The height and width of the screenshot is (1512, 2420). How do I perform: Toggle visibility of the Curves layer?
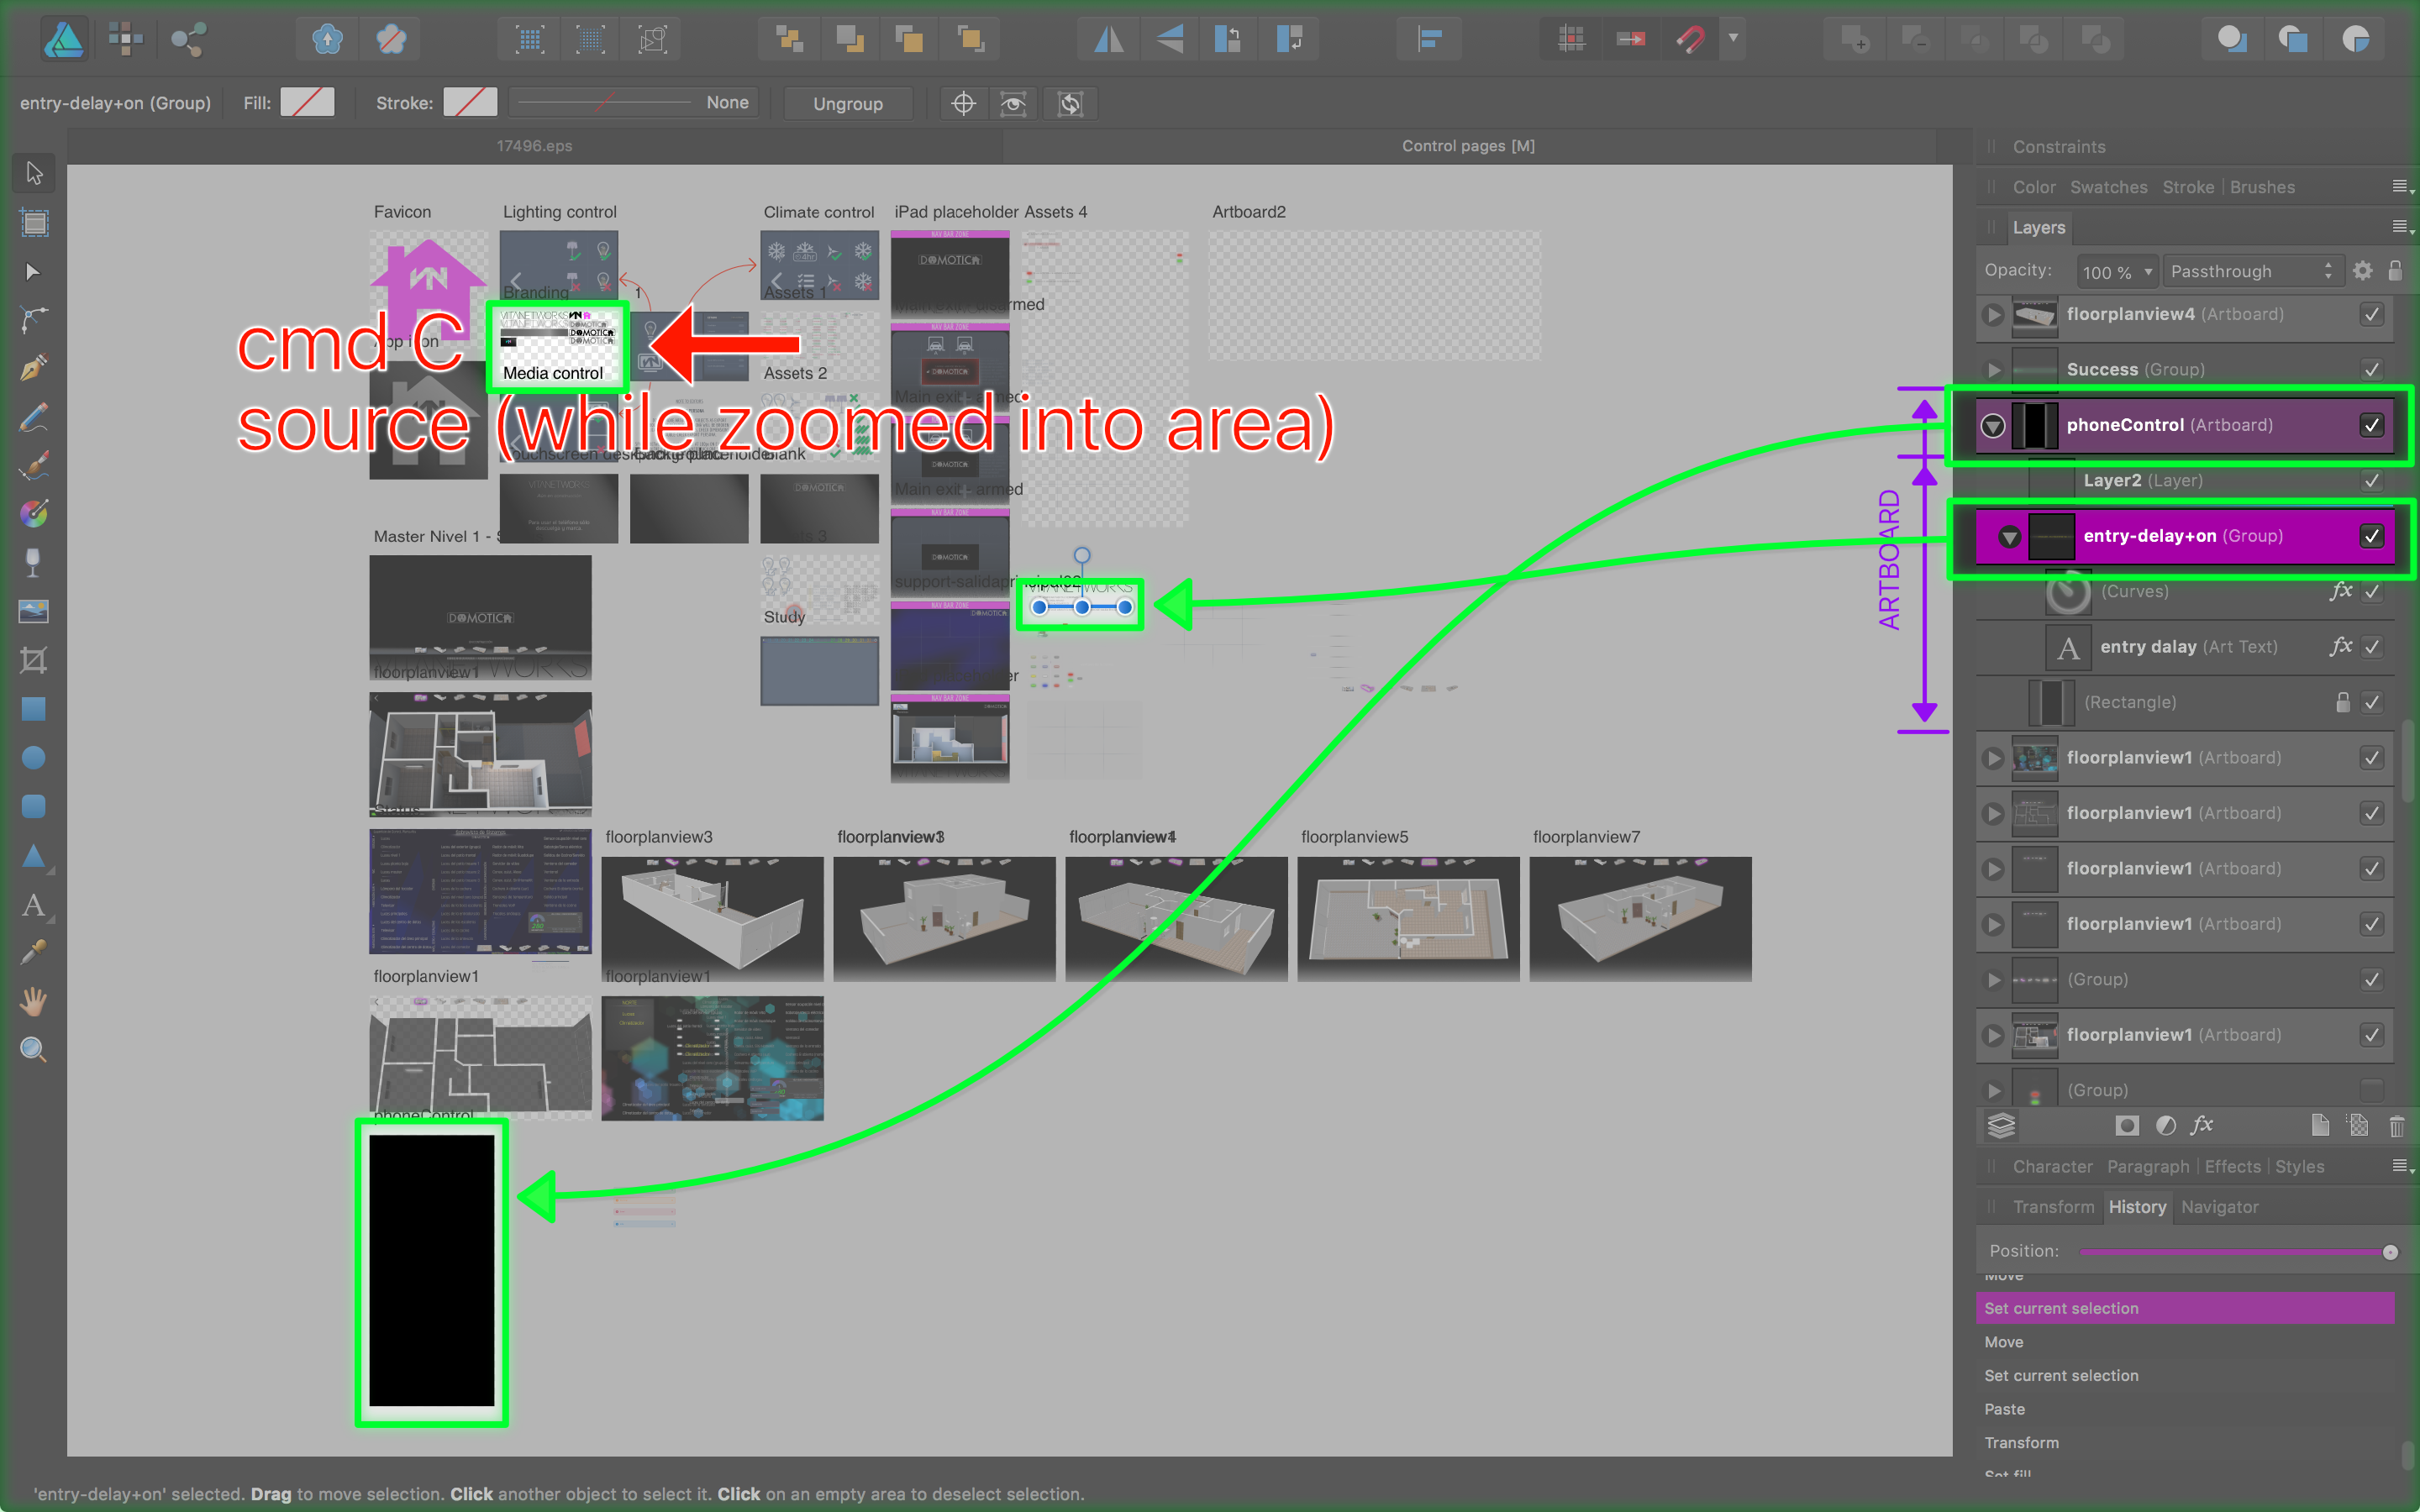point(2371,592)
